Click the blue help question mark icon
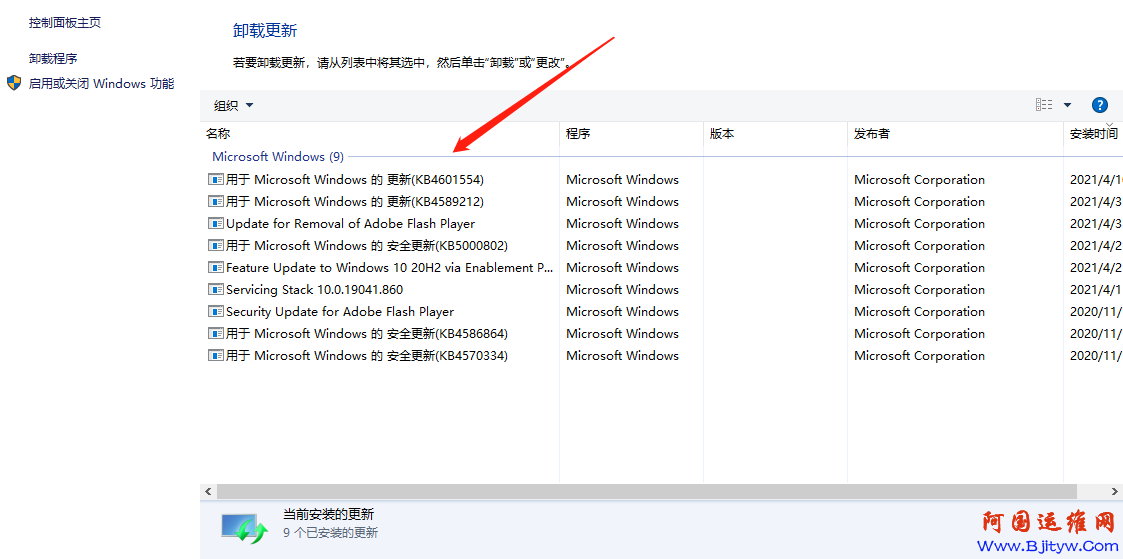 click(x=1099, y=105)
